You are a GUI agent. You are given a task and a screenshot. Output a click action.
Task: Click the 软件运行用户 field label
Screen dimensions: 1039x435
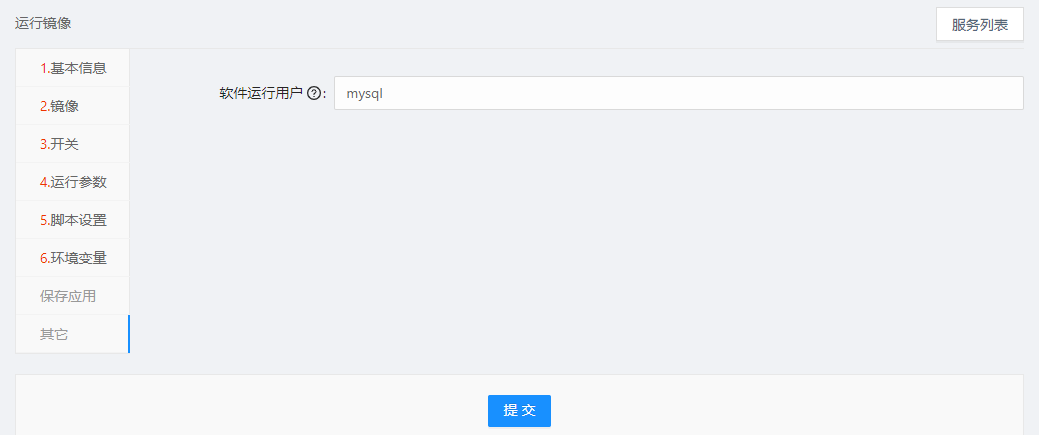point(261,94)
